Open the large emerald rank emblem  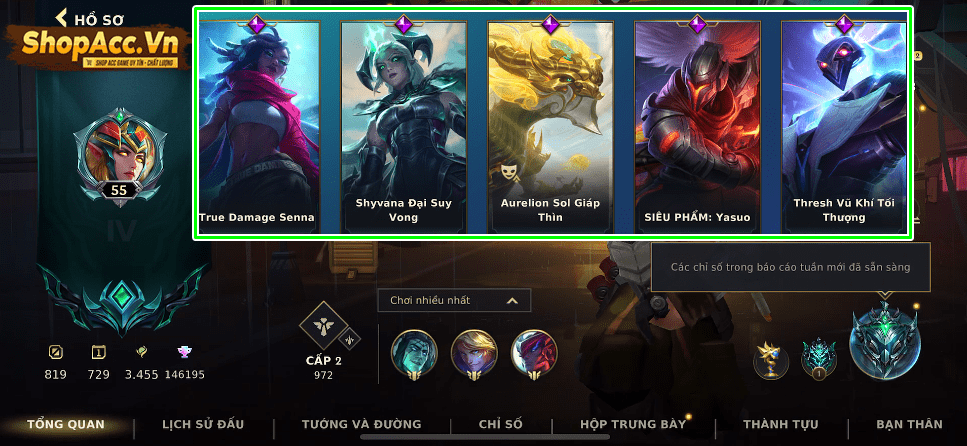(x=884, y=341)
